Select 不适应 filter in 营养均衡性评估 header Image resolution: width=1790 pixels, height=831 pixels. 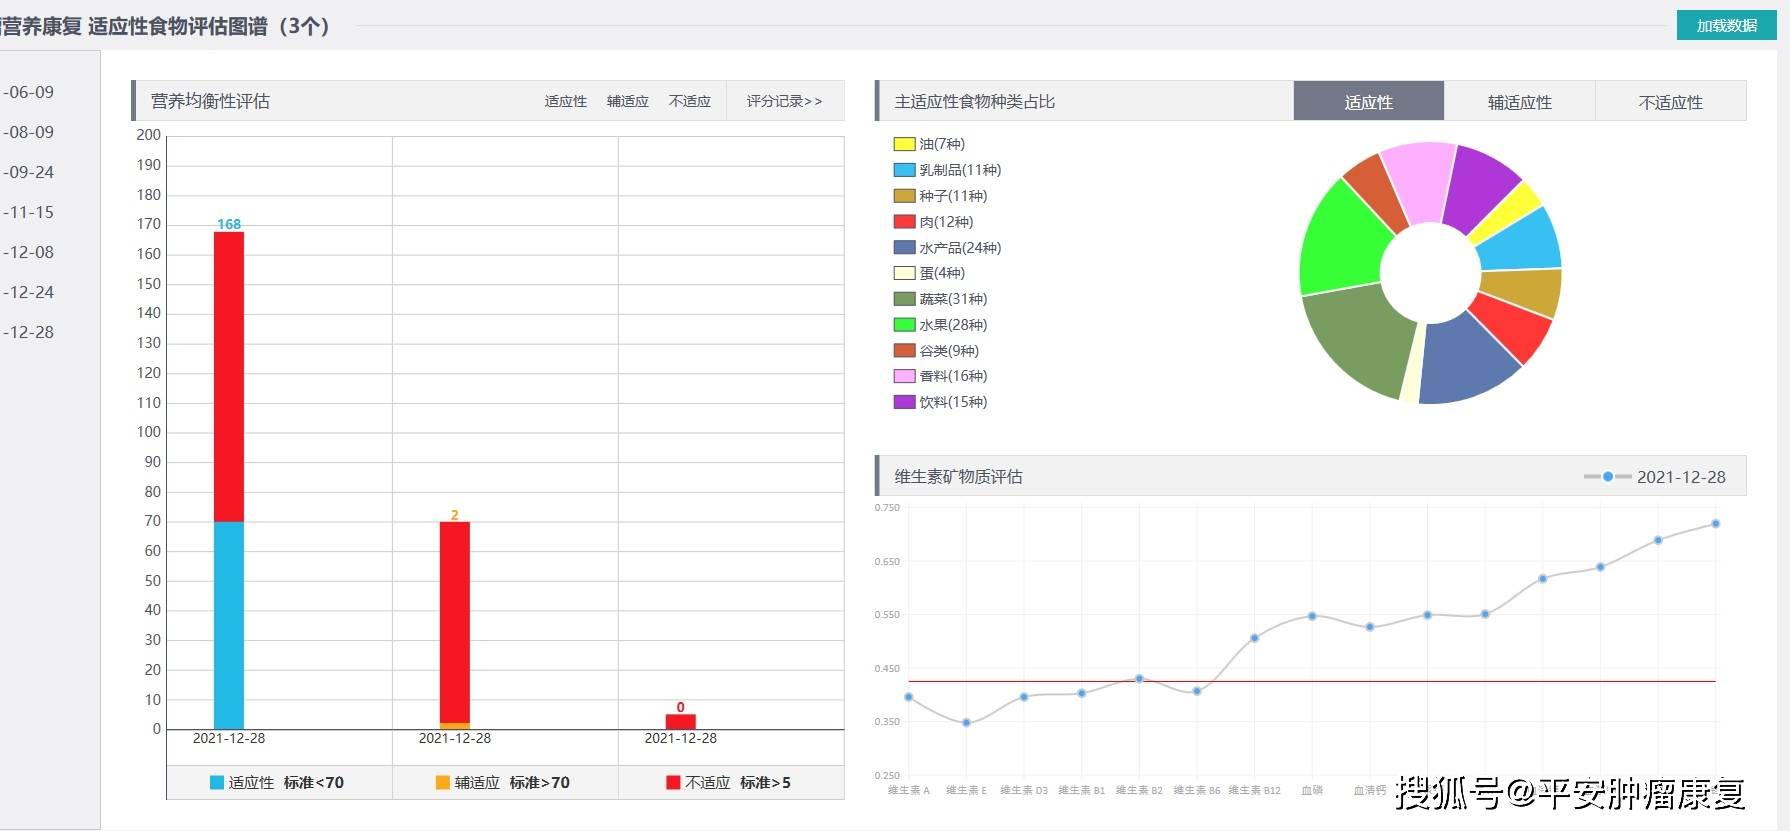coord(690,101)
